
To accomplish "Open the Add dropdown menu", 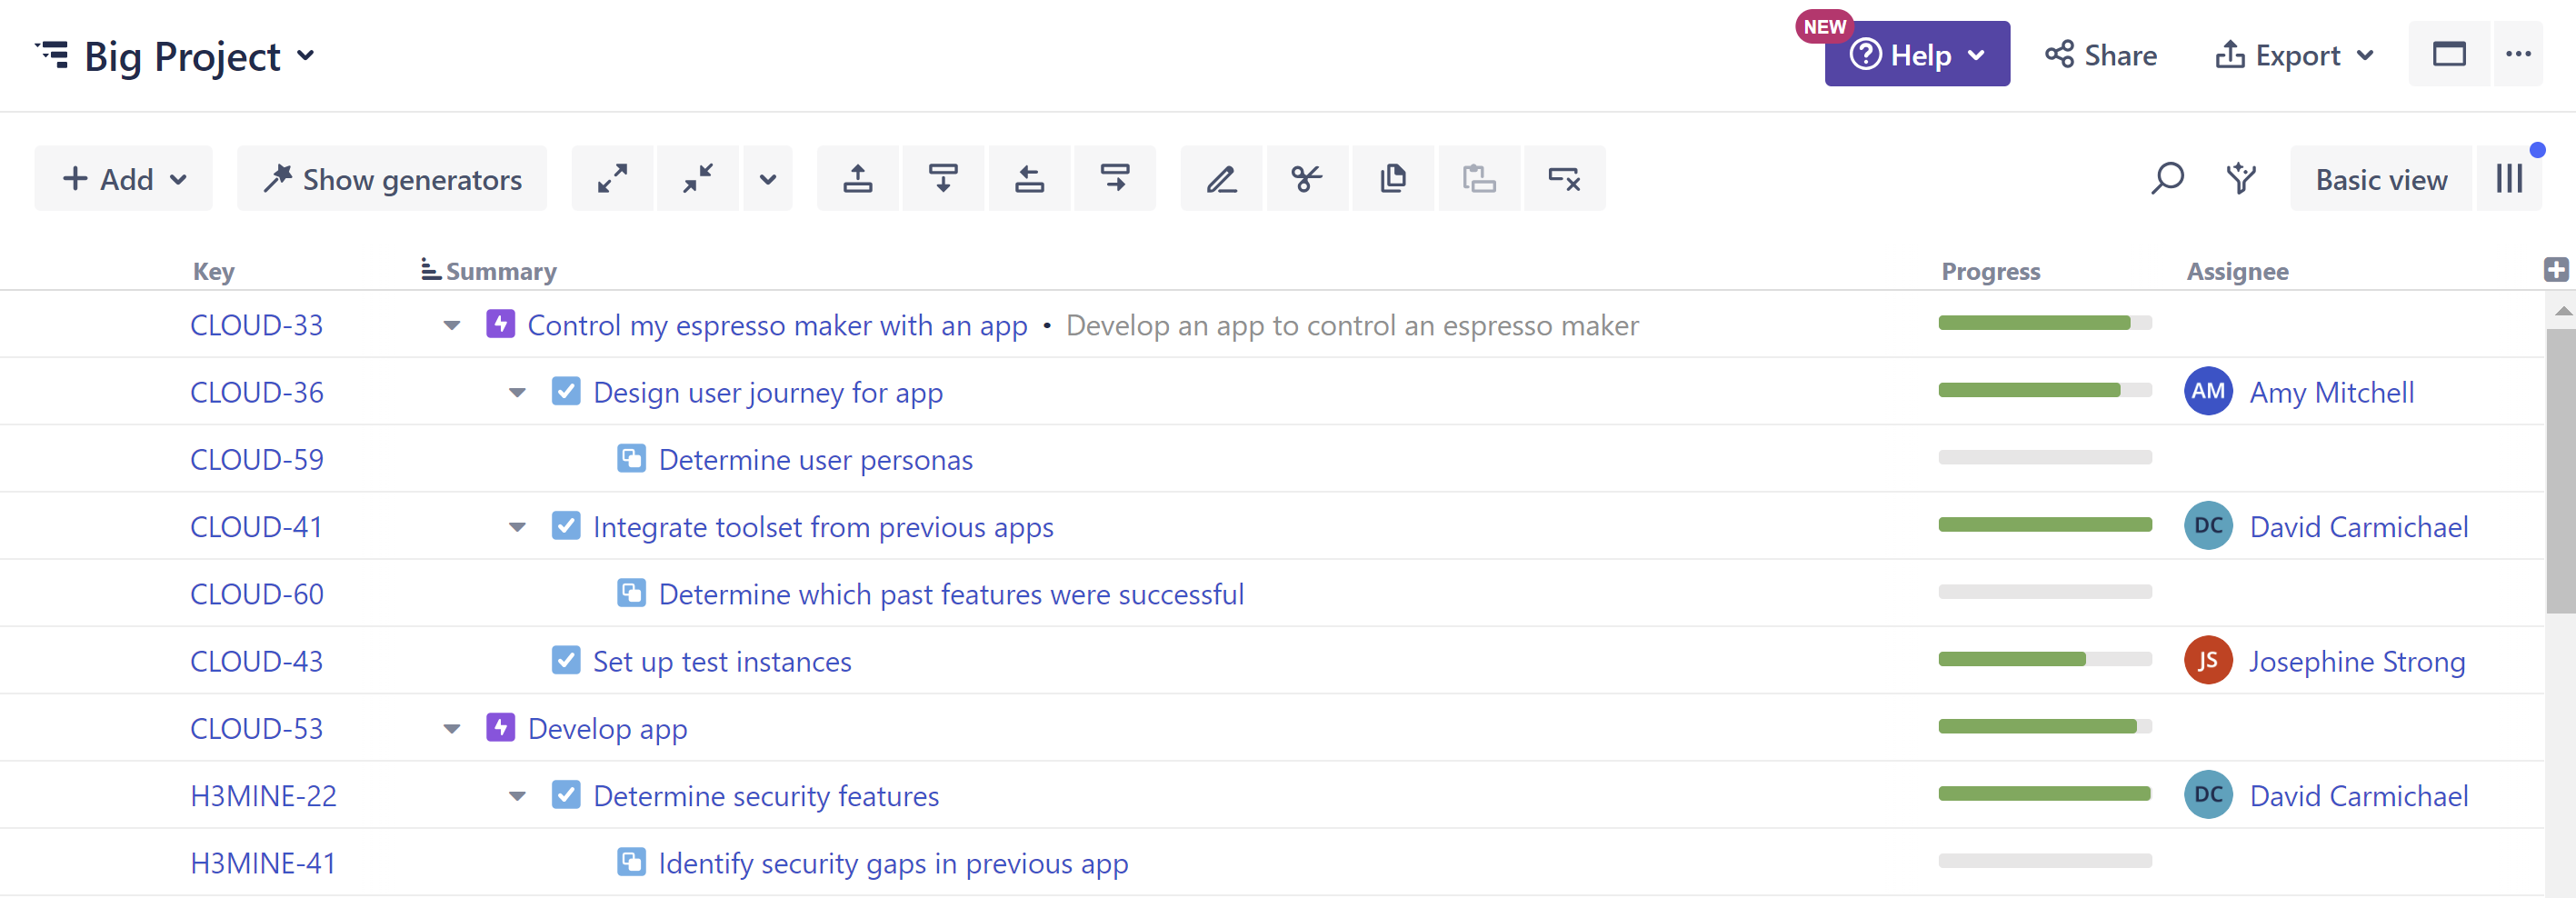I will (x=124, y=179).
